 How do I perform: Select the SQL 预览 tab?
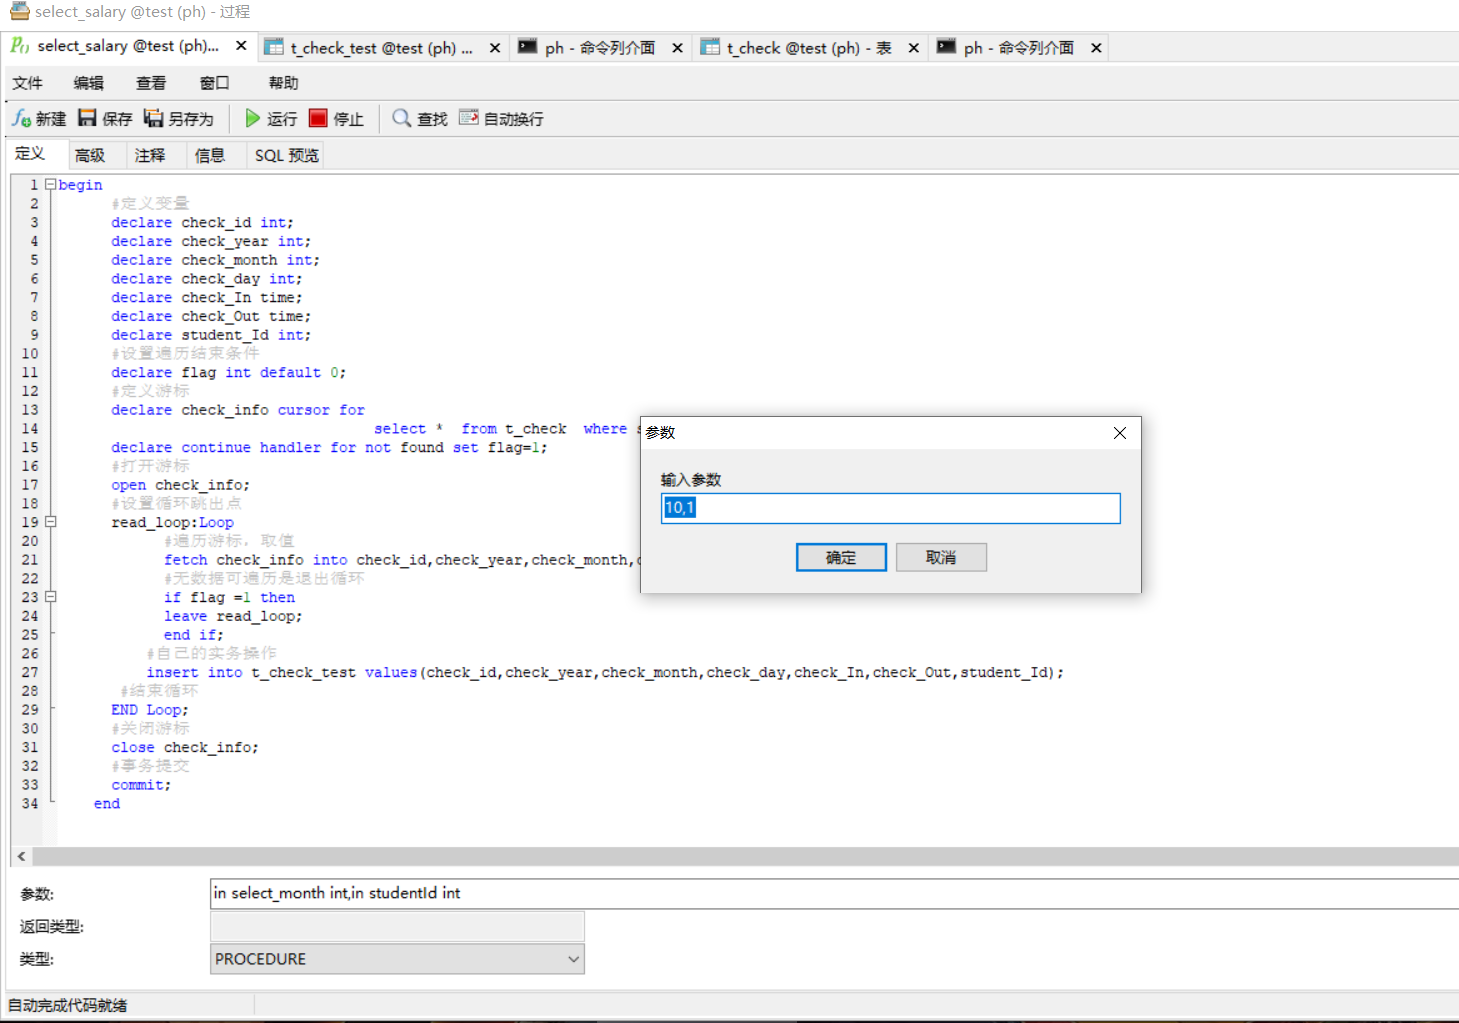coord(286,155)
